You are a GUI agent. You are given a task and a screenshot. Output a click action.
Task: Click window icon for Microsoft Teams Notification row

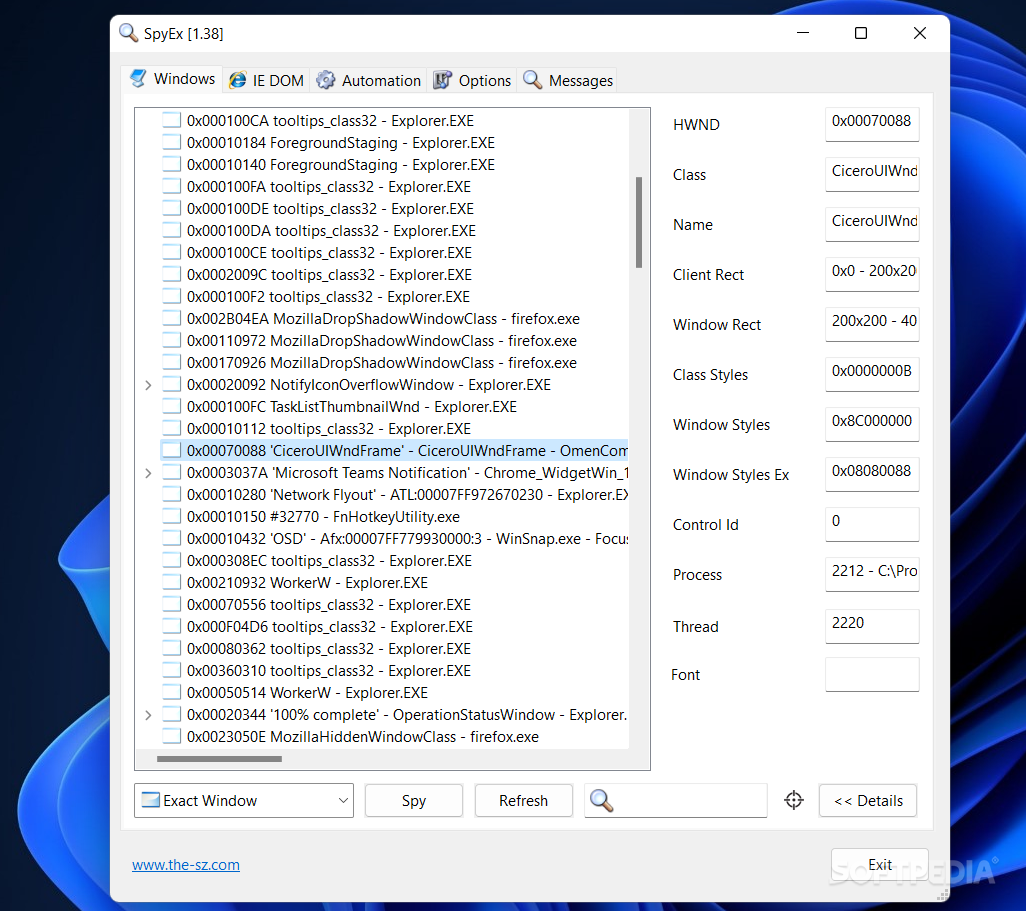(x=171, y=473)
